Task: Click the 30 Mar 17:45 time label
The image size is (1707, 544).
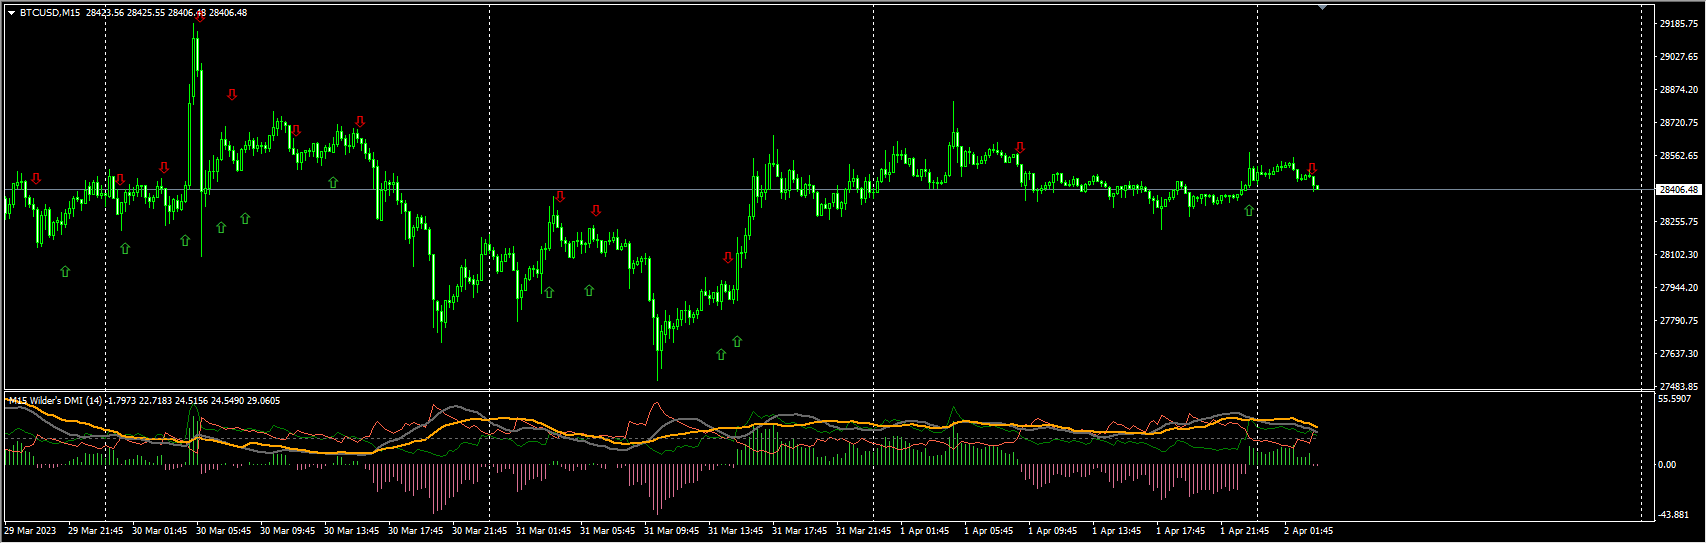Action: tap(415, 531)
